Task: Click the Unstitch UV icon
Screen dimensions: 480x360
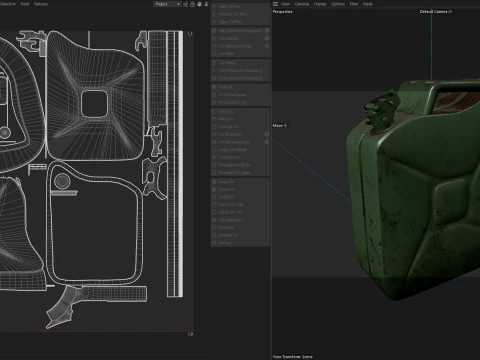Action: tap(214, 157)
